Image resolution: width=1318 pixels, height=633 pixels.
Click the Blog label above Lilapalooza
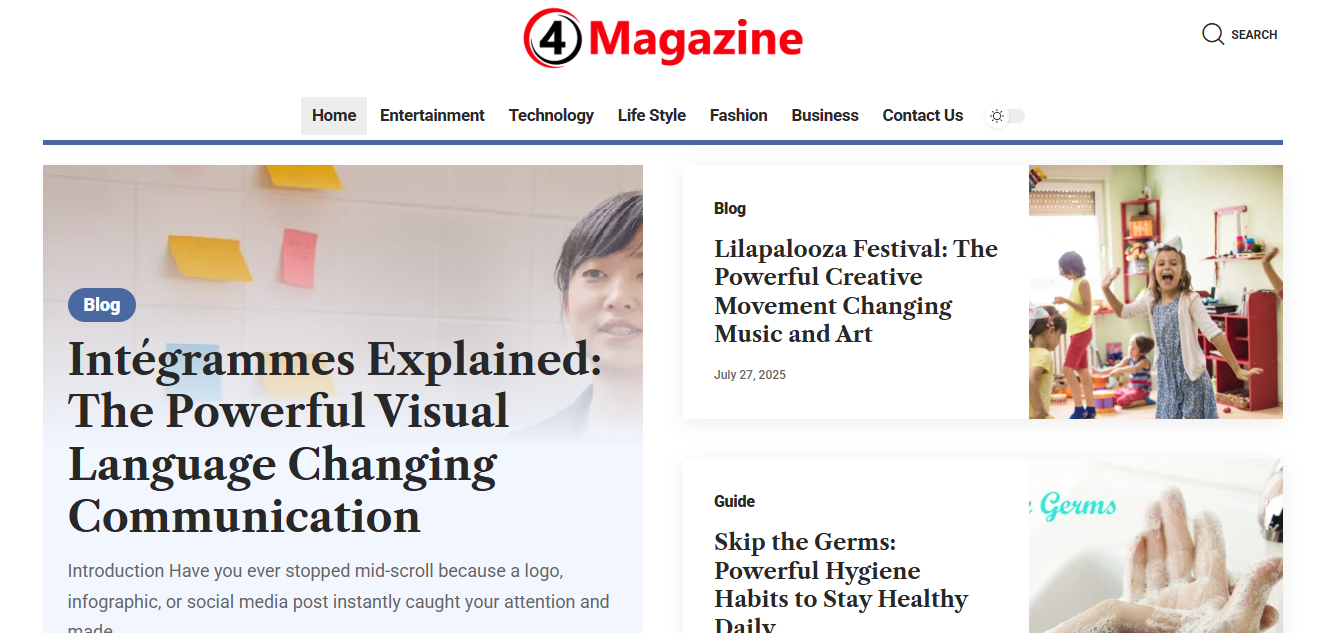pyautogui.click(x=730, y=208)
